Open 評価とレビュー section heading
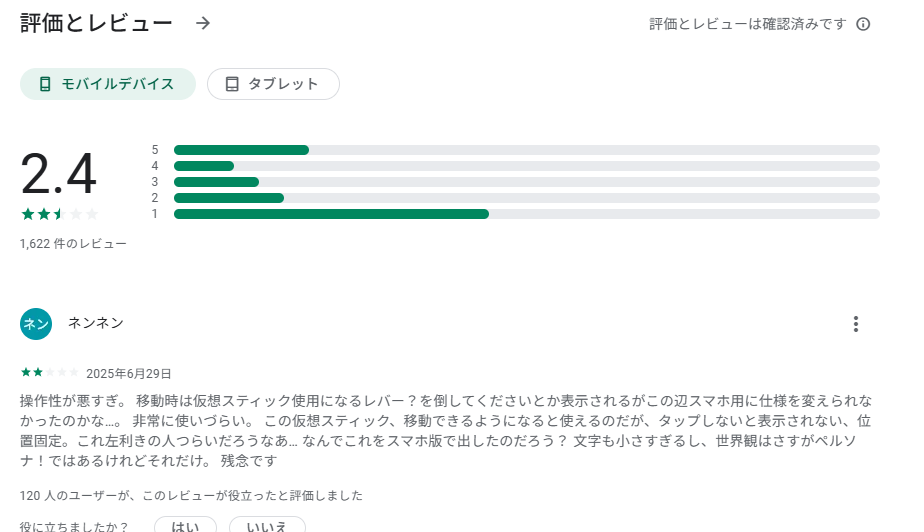 click(96, 23)
